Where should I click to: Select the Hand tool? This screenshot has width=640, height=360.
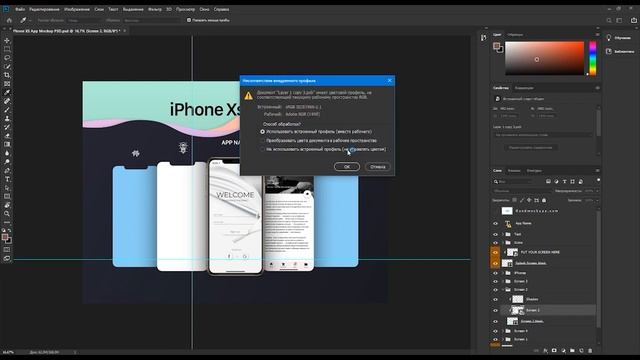point(7,205)
